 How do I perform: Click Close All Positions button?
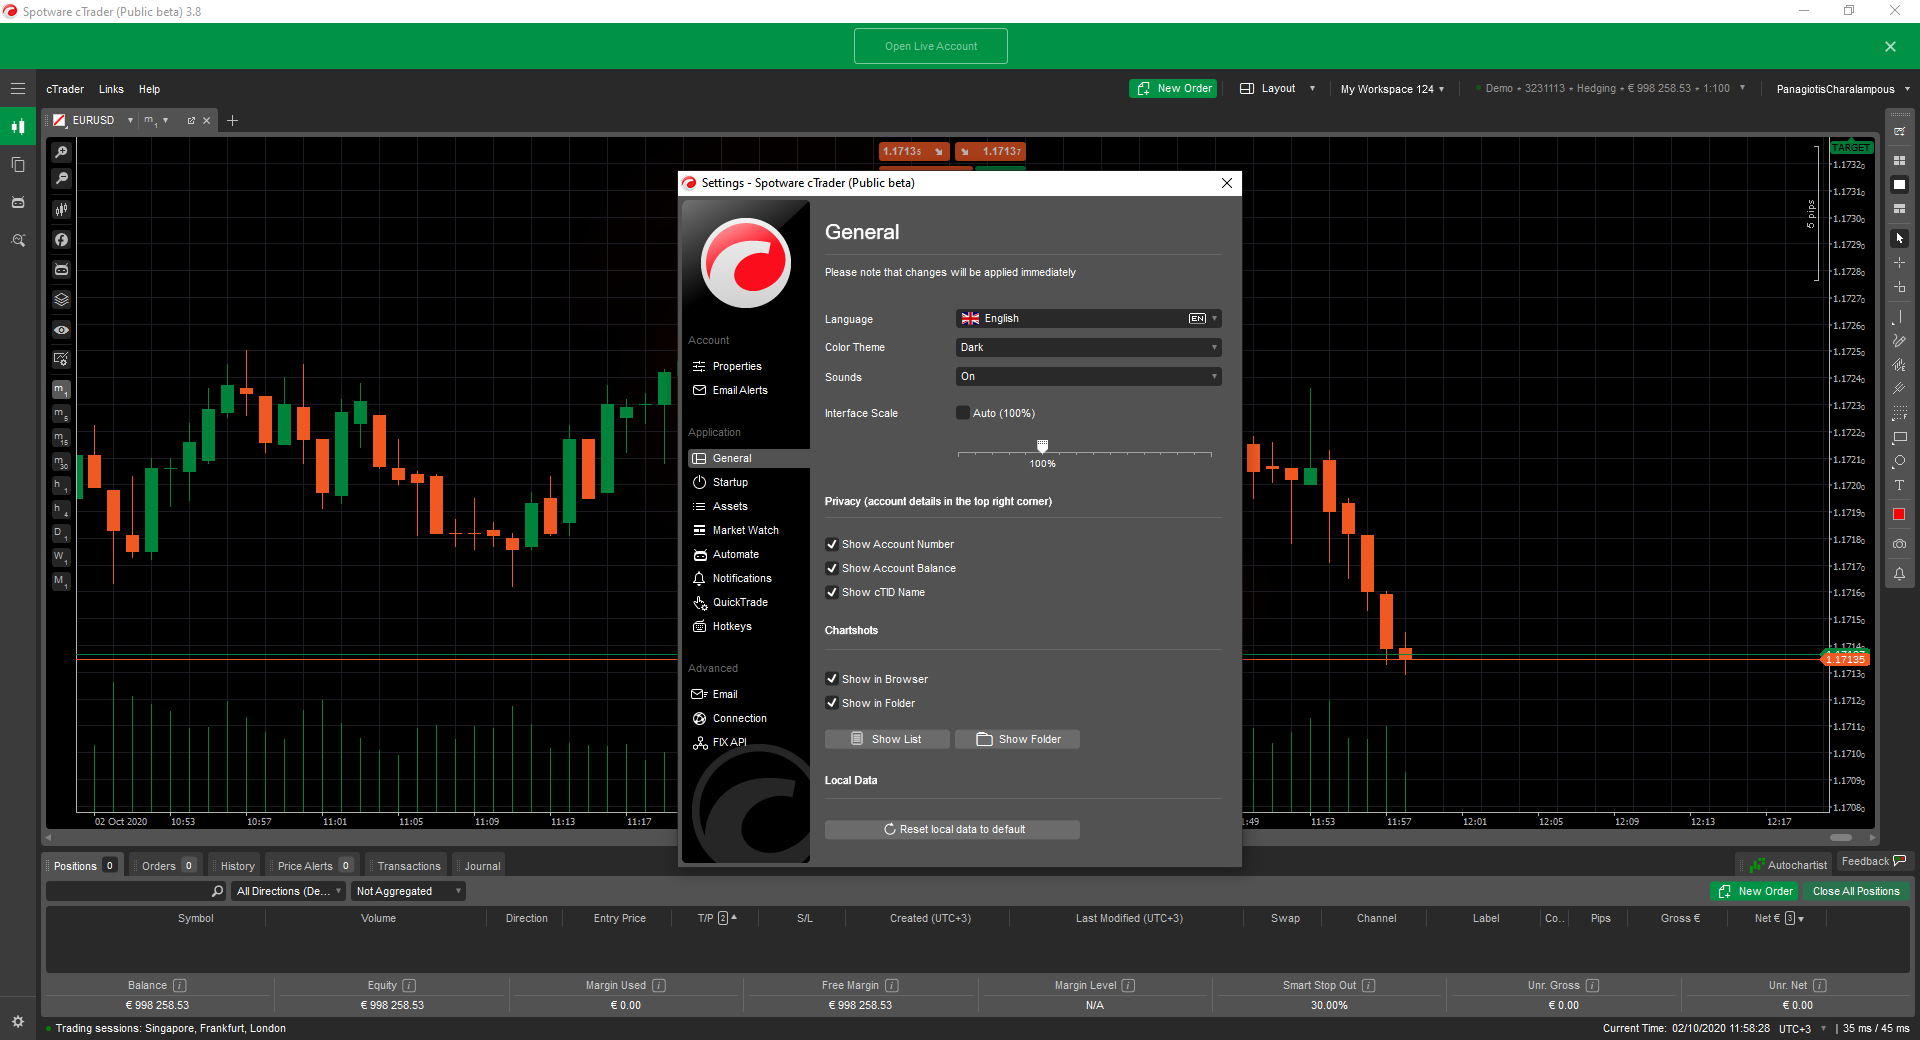(x=1856, y=891)
